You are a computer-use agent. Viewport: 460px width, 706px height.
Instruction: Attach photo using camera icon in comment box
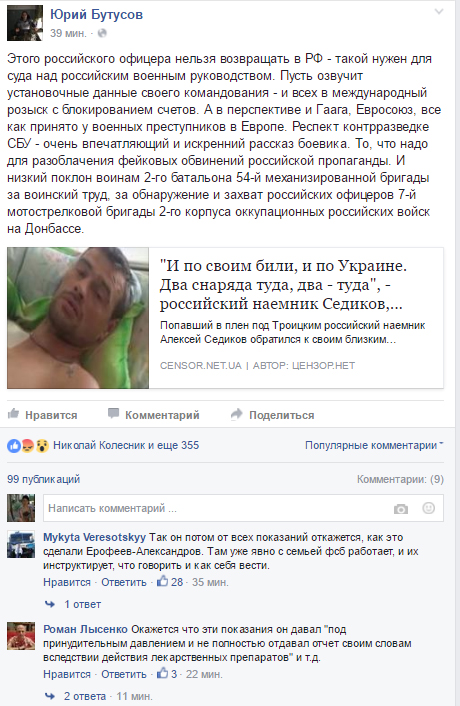tap(401, 509)
